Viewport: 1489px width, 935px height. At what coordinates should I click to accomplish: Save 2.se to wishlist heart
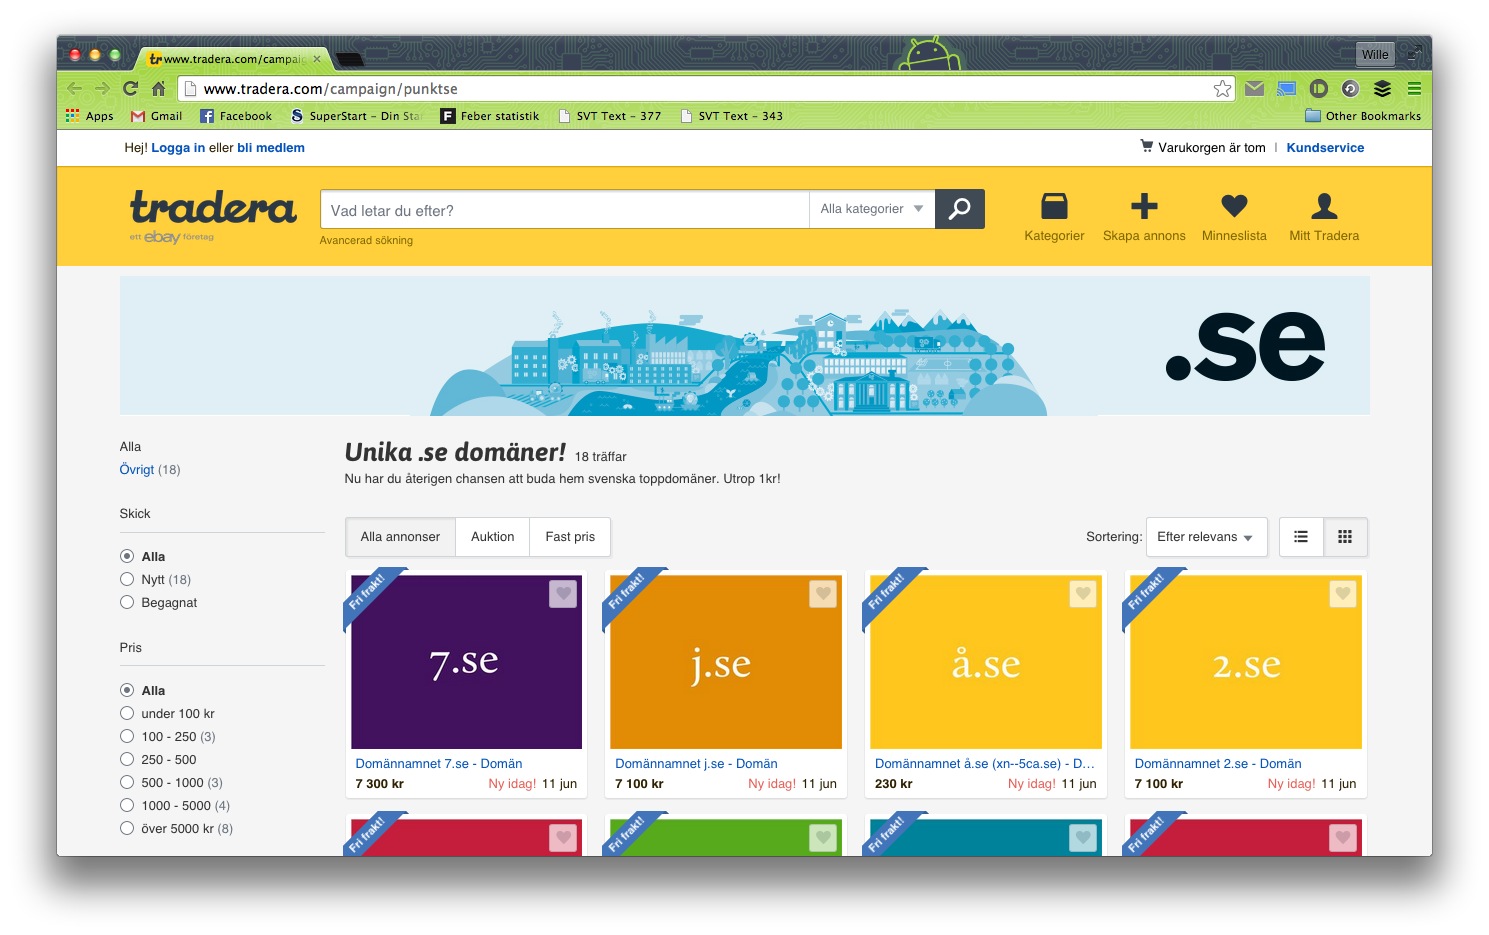pyautogui.click(x=1343, y=594)
